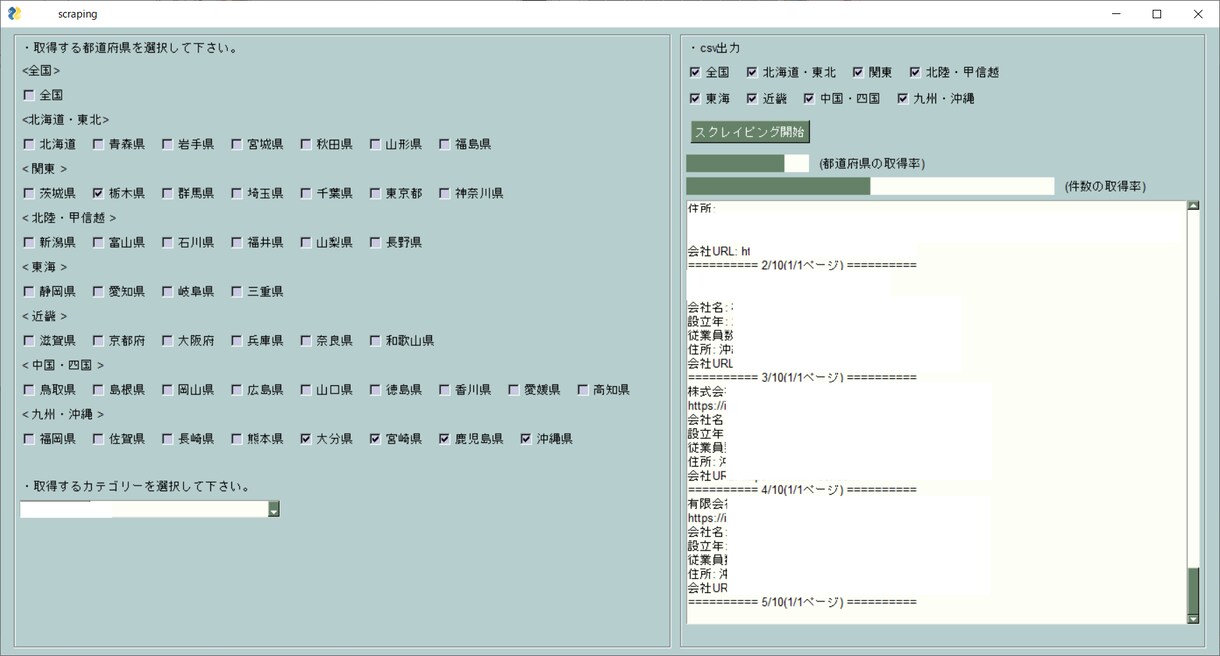1220x656 pixels.
Task: Check the 青森県 checkbox
Action: pos(98,144)
